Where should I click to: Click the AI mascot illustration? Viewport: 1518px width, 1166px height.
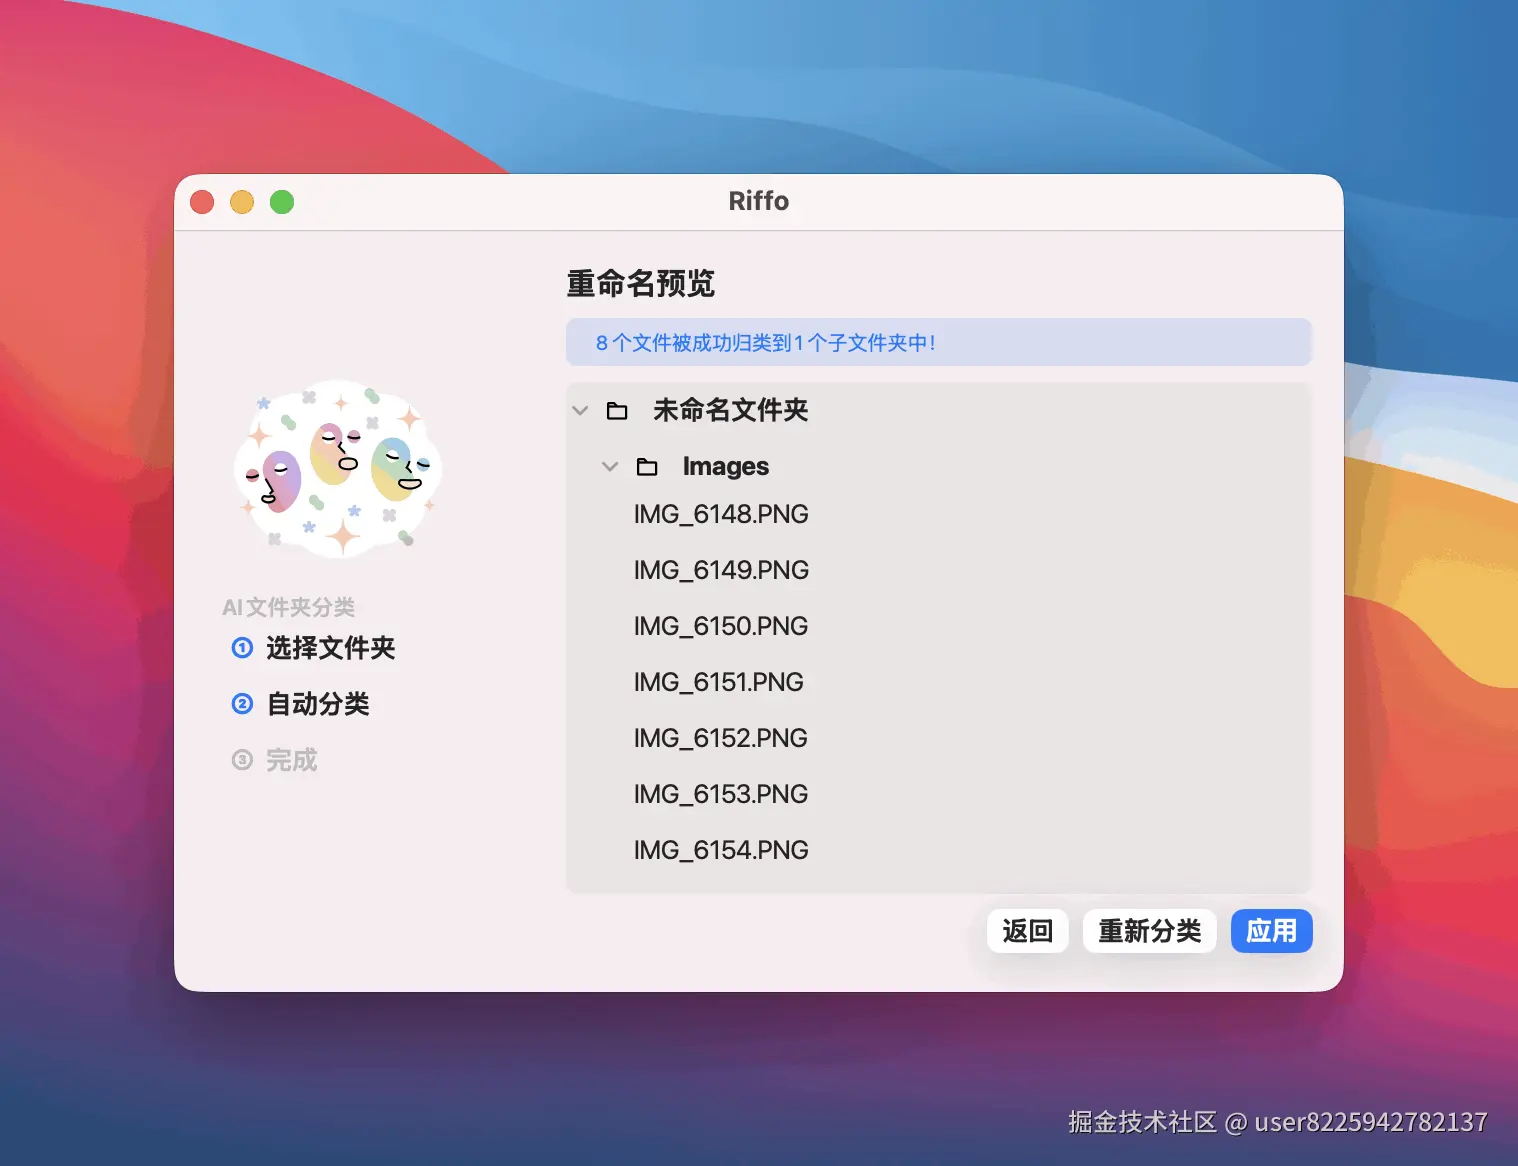pyautogui.click(x=338, y=468)
